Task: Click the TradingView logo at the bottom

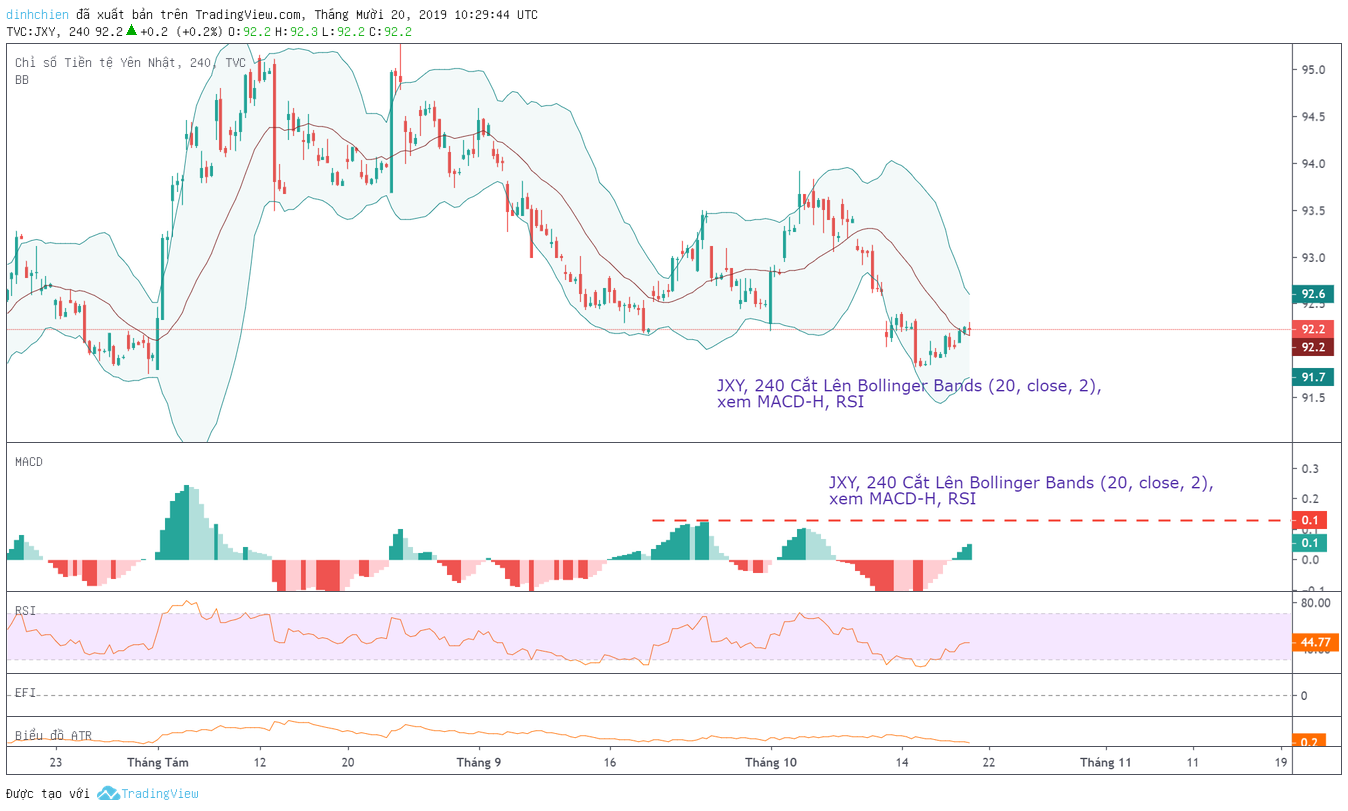Action: coord(147,793)
